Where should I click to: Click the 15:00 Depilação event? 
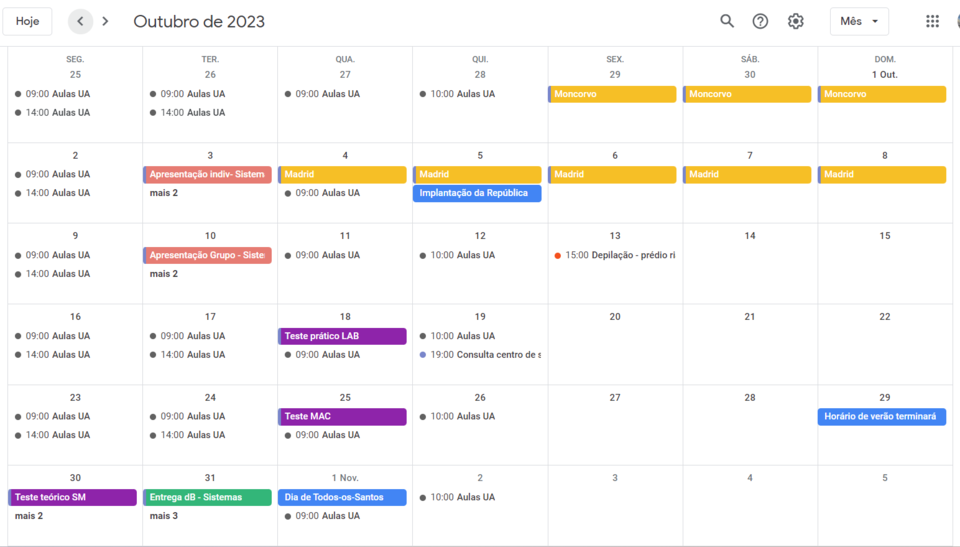click(615, 255)
